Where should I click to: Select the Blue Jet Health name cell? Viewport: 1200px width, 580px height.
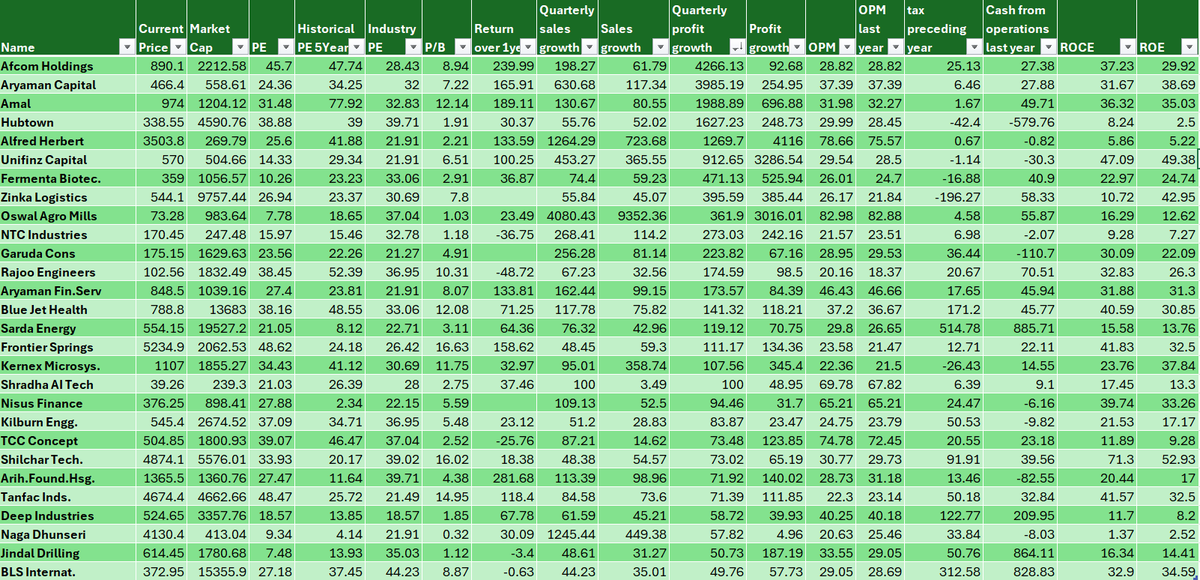(x=68, y=310)
